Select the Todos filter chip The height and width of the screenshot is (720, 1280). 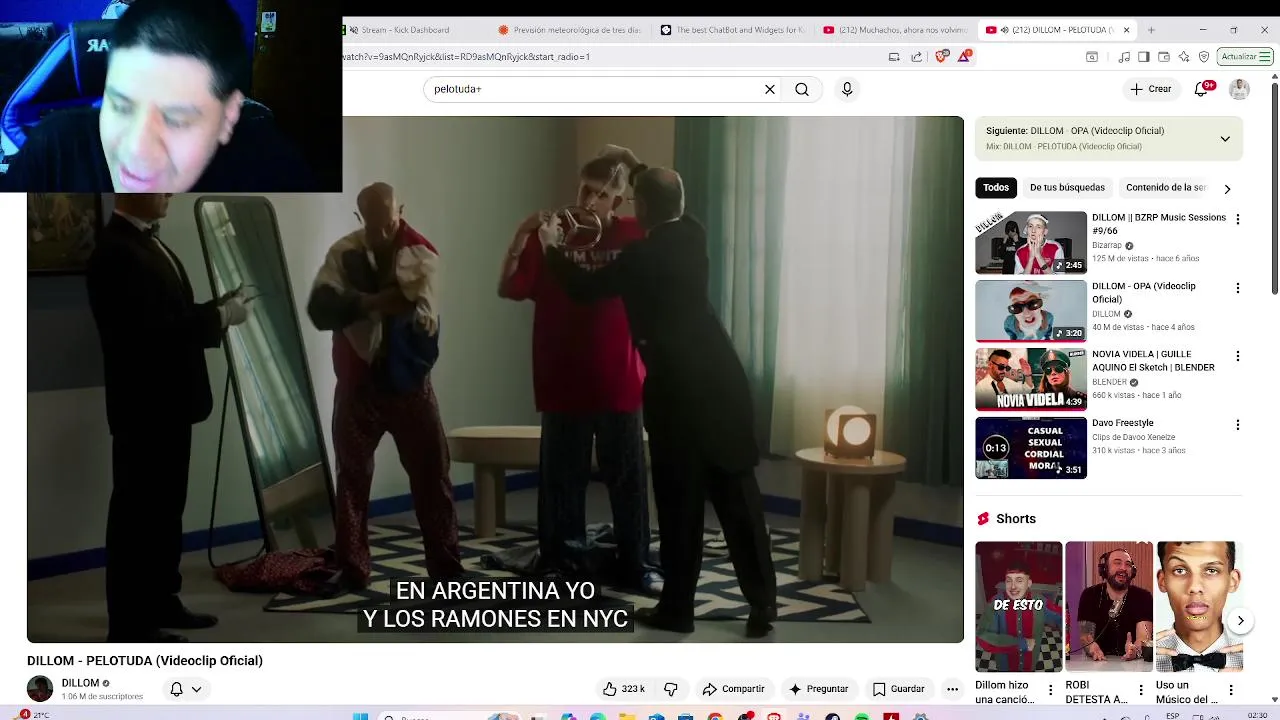(x=996, y=188)
